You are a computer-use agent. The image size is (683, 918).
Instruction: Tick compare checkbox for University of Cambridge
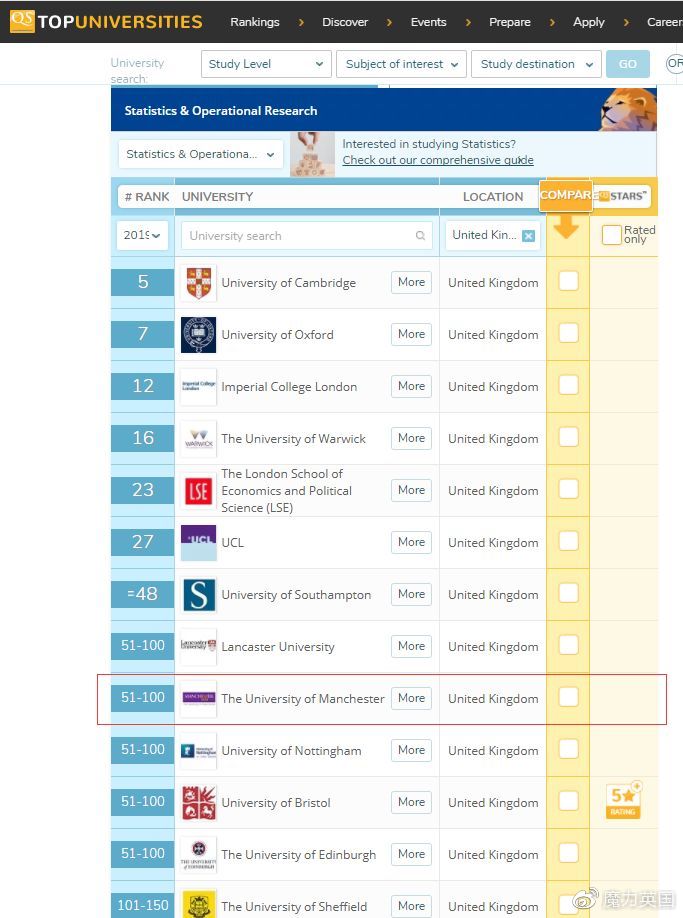(568, 281)
